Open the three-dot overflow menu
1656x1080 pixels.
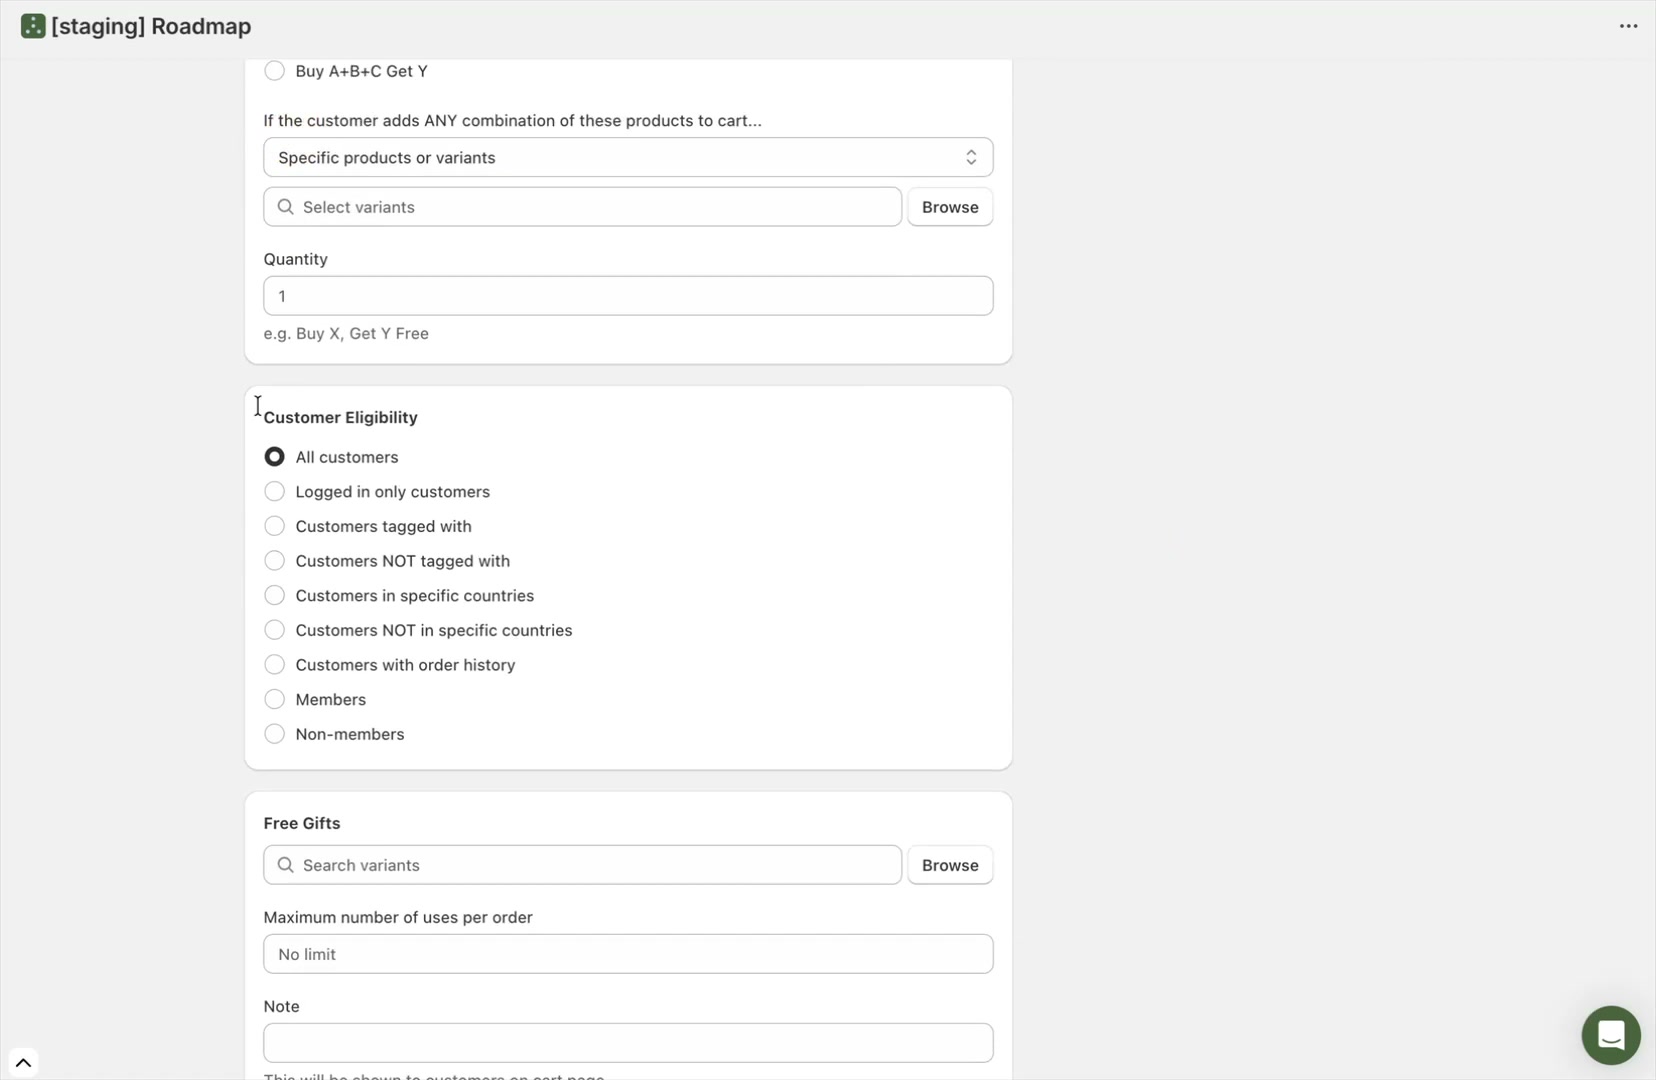(x=1627, y=25)
